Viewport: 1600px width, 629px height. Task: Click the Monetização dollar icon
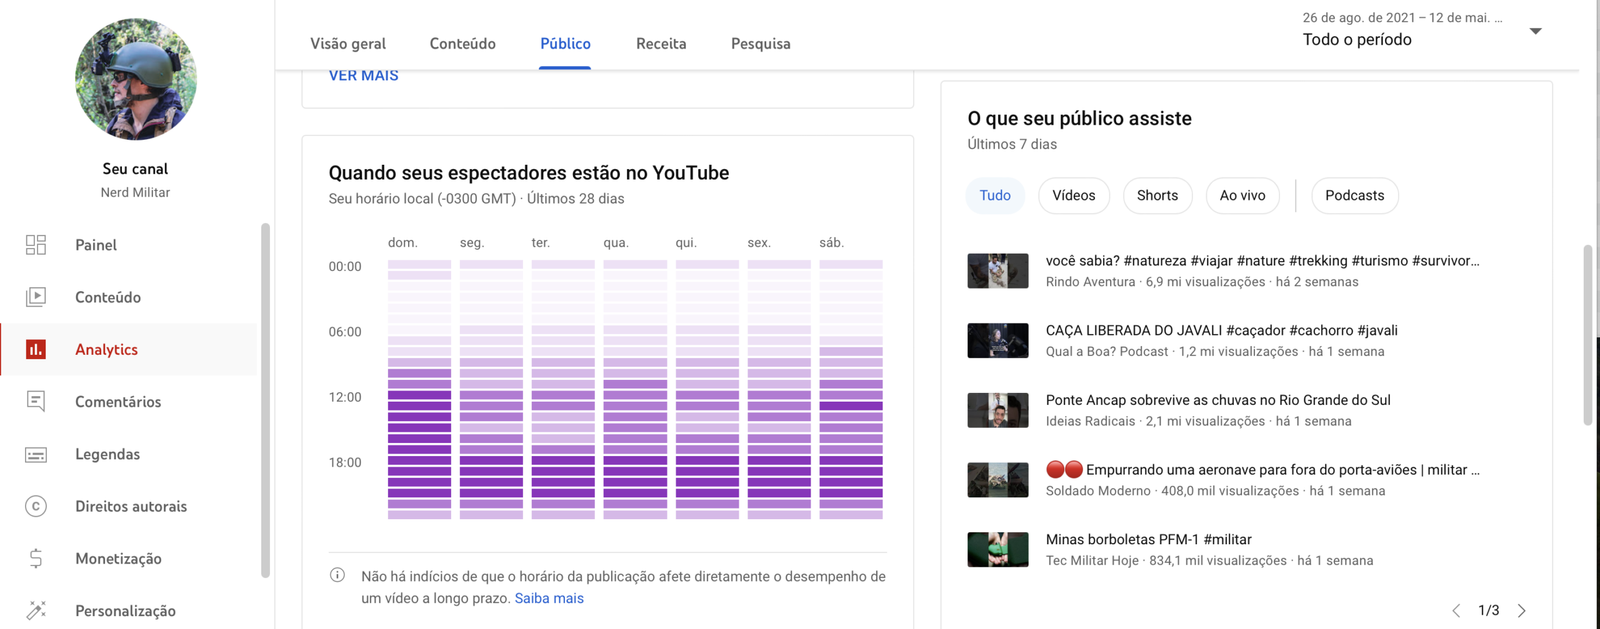[36, 558]
